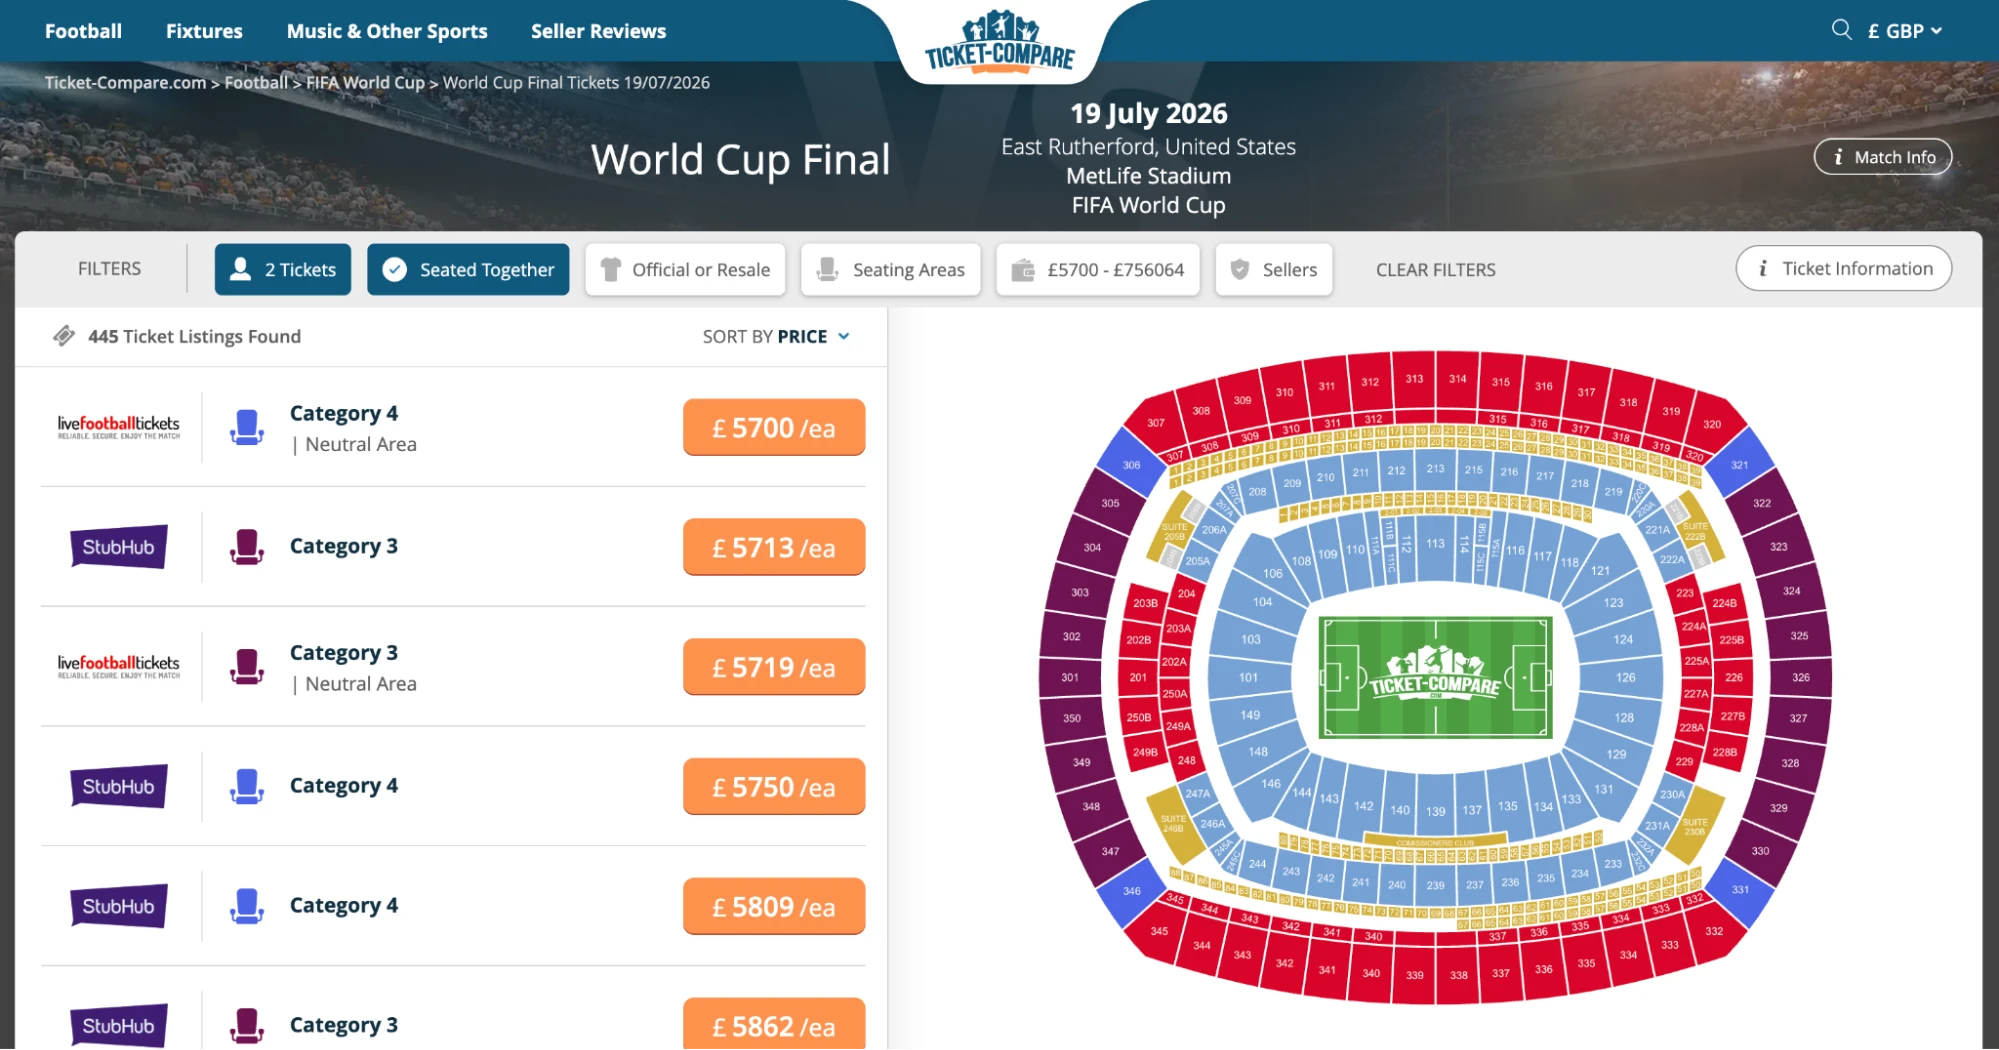The image size is (1999, 1050).
Task: Toggle the 2 Tickets filter
Action: (x=283, y=269)
